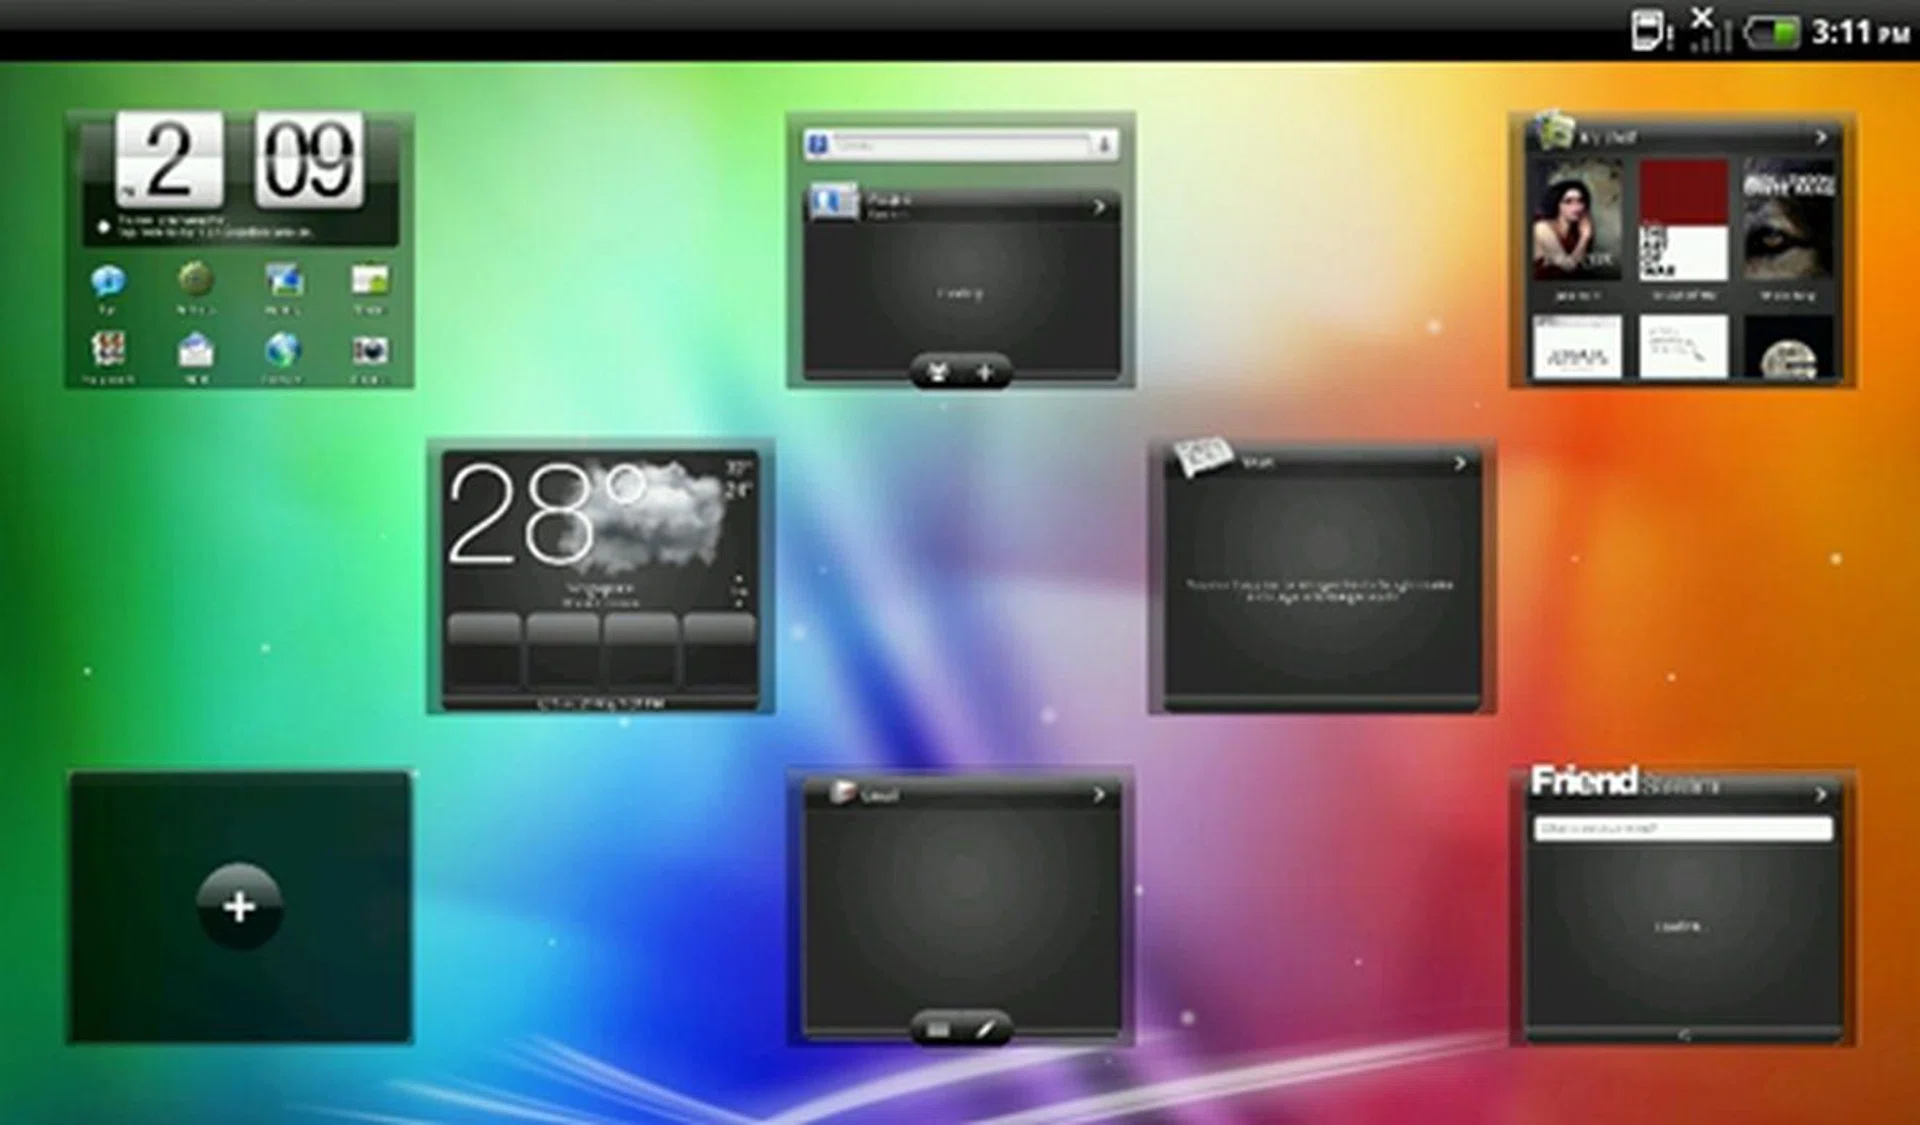This screenshot has width=1920, height=1125.
Task: Launch the Internet globe icon
Action: [283, 351]
